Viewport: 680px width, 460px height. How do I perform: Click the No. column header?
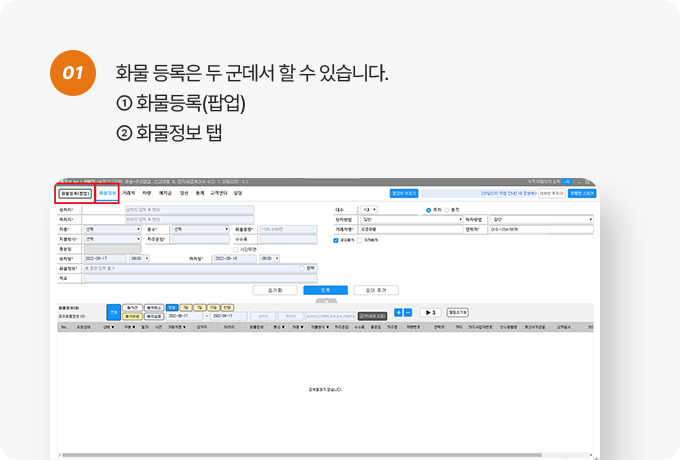point(64,327)
